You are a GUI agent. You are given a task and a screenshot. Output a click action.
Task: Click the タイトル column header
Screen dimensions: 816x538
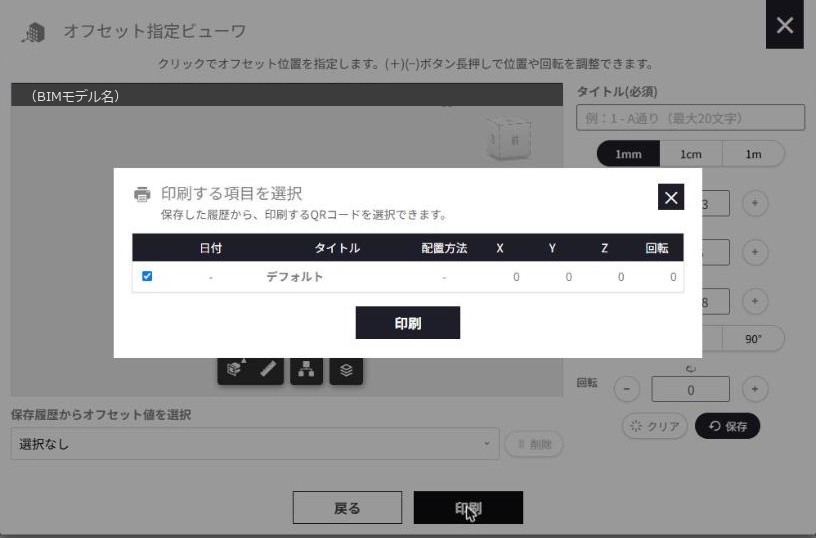pyautogui.click(x=337, y=248)
